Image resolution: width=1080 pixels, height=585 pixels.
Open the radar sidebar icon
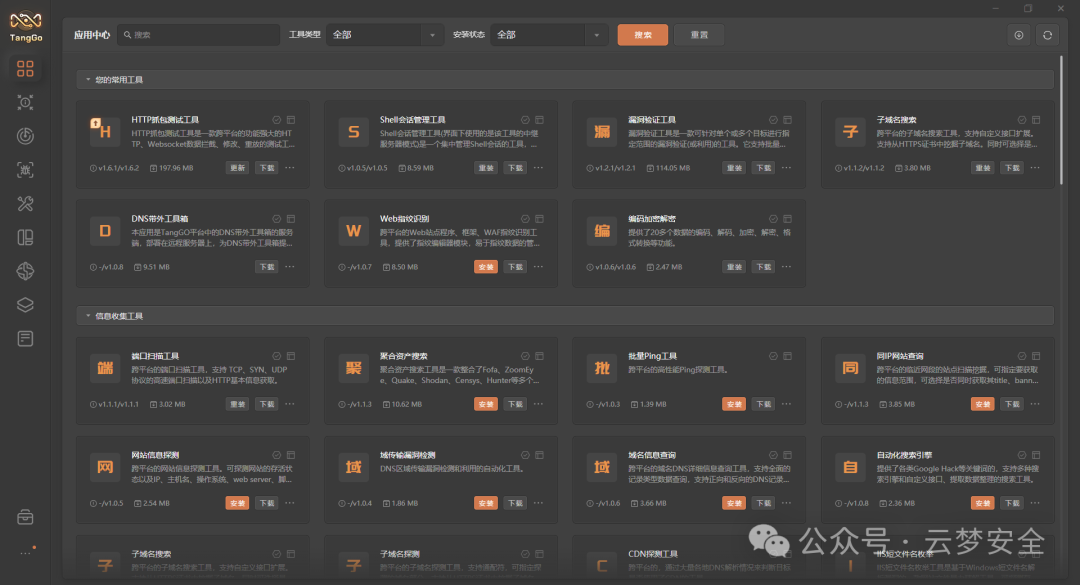[25, 136]
